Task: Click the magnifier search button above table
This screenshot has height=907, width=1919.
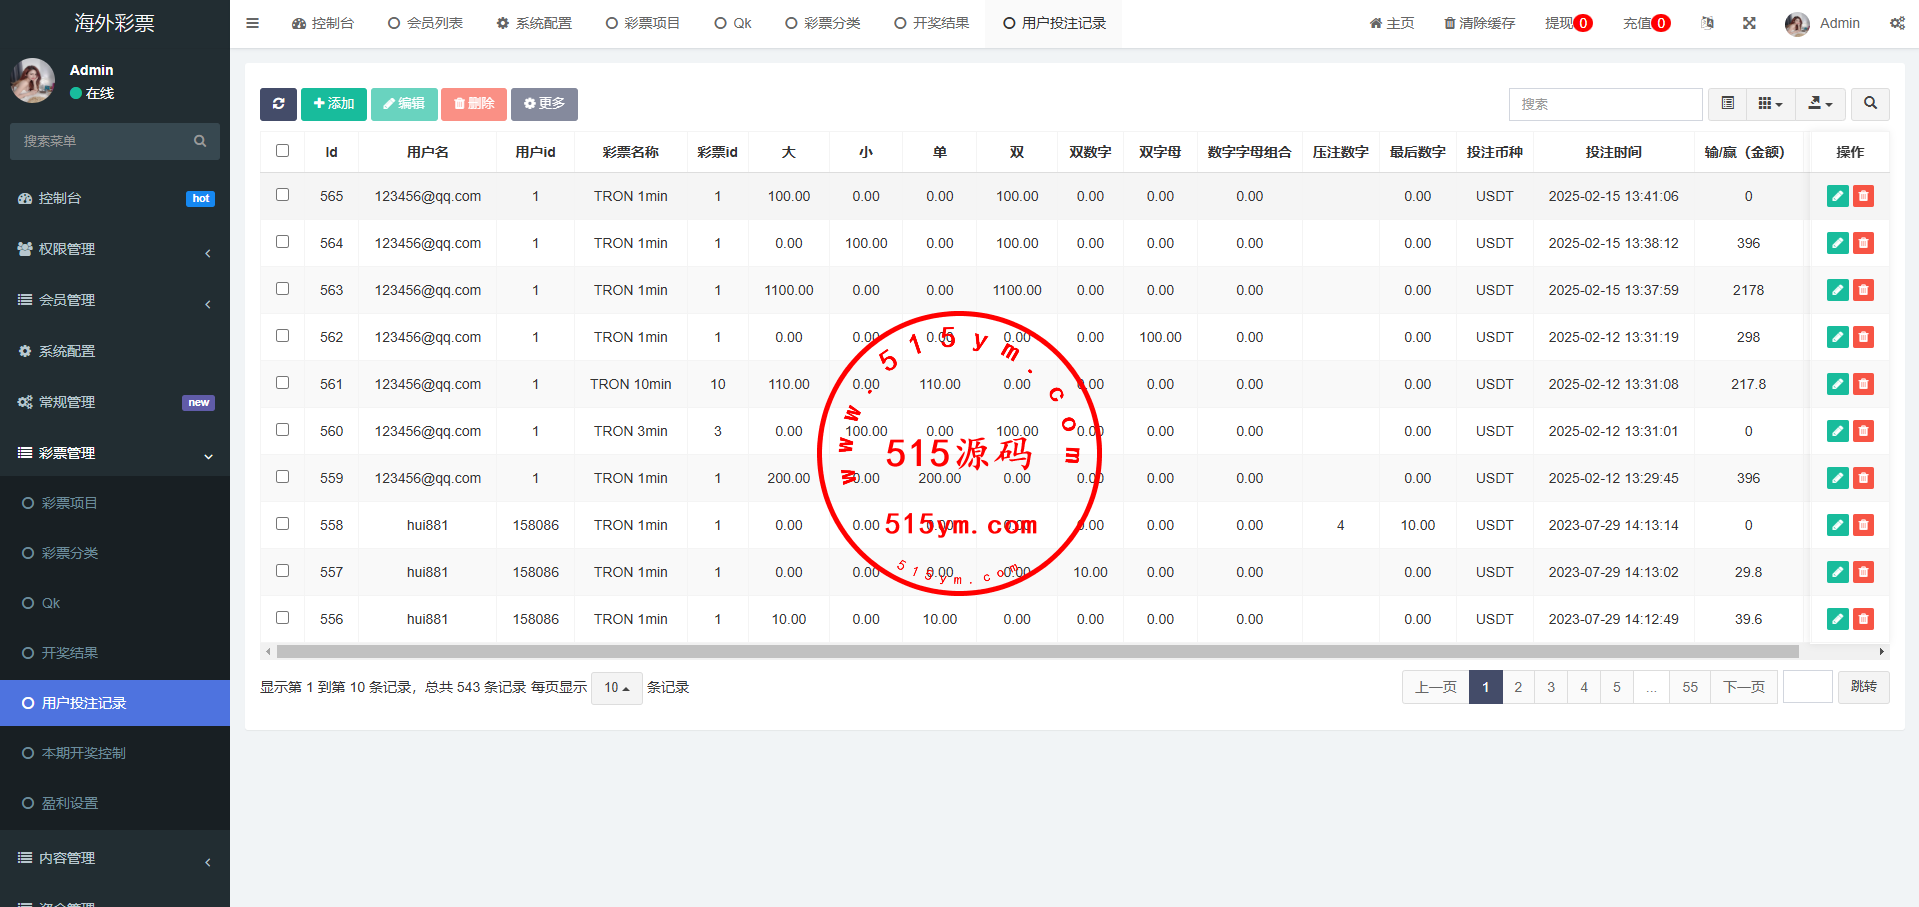Action: pyautogui.click(x=1870, y=104)
